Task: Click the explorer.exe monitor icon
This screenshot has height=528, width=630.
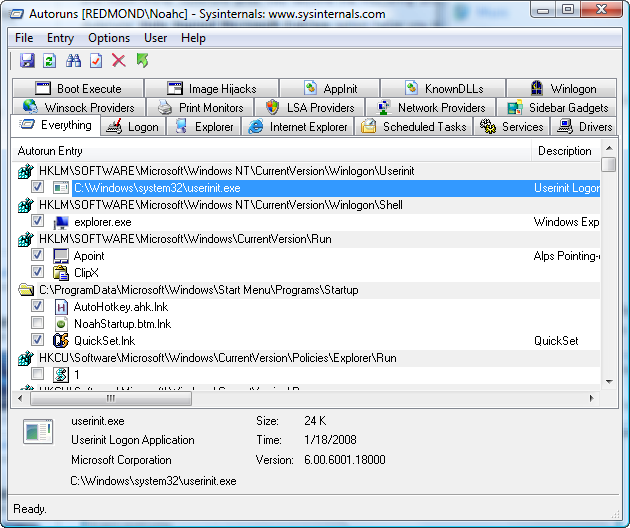Action: pyautogui.click(x=61, y=222)
